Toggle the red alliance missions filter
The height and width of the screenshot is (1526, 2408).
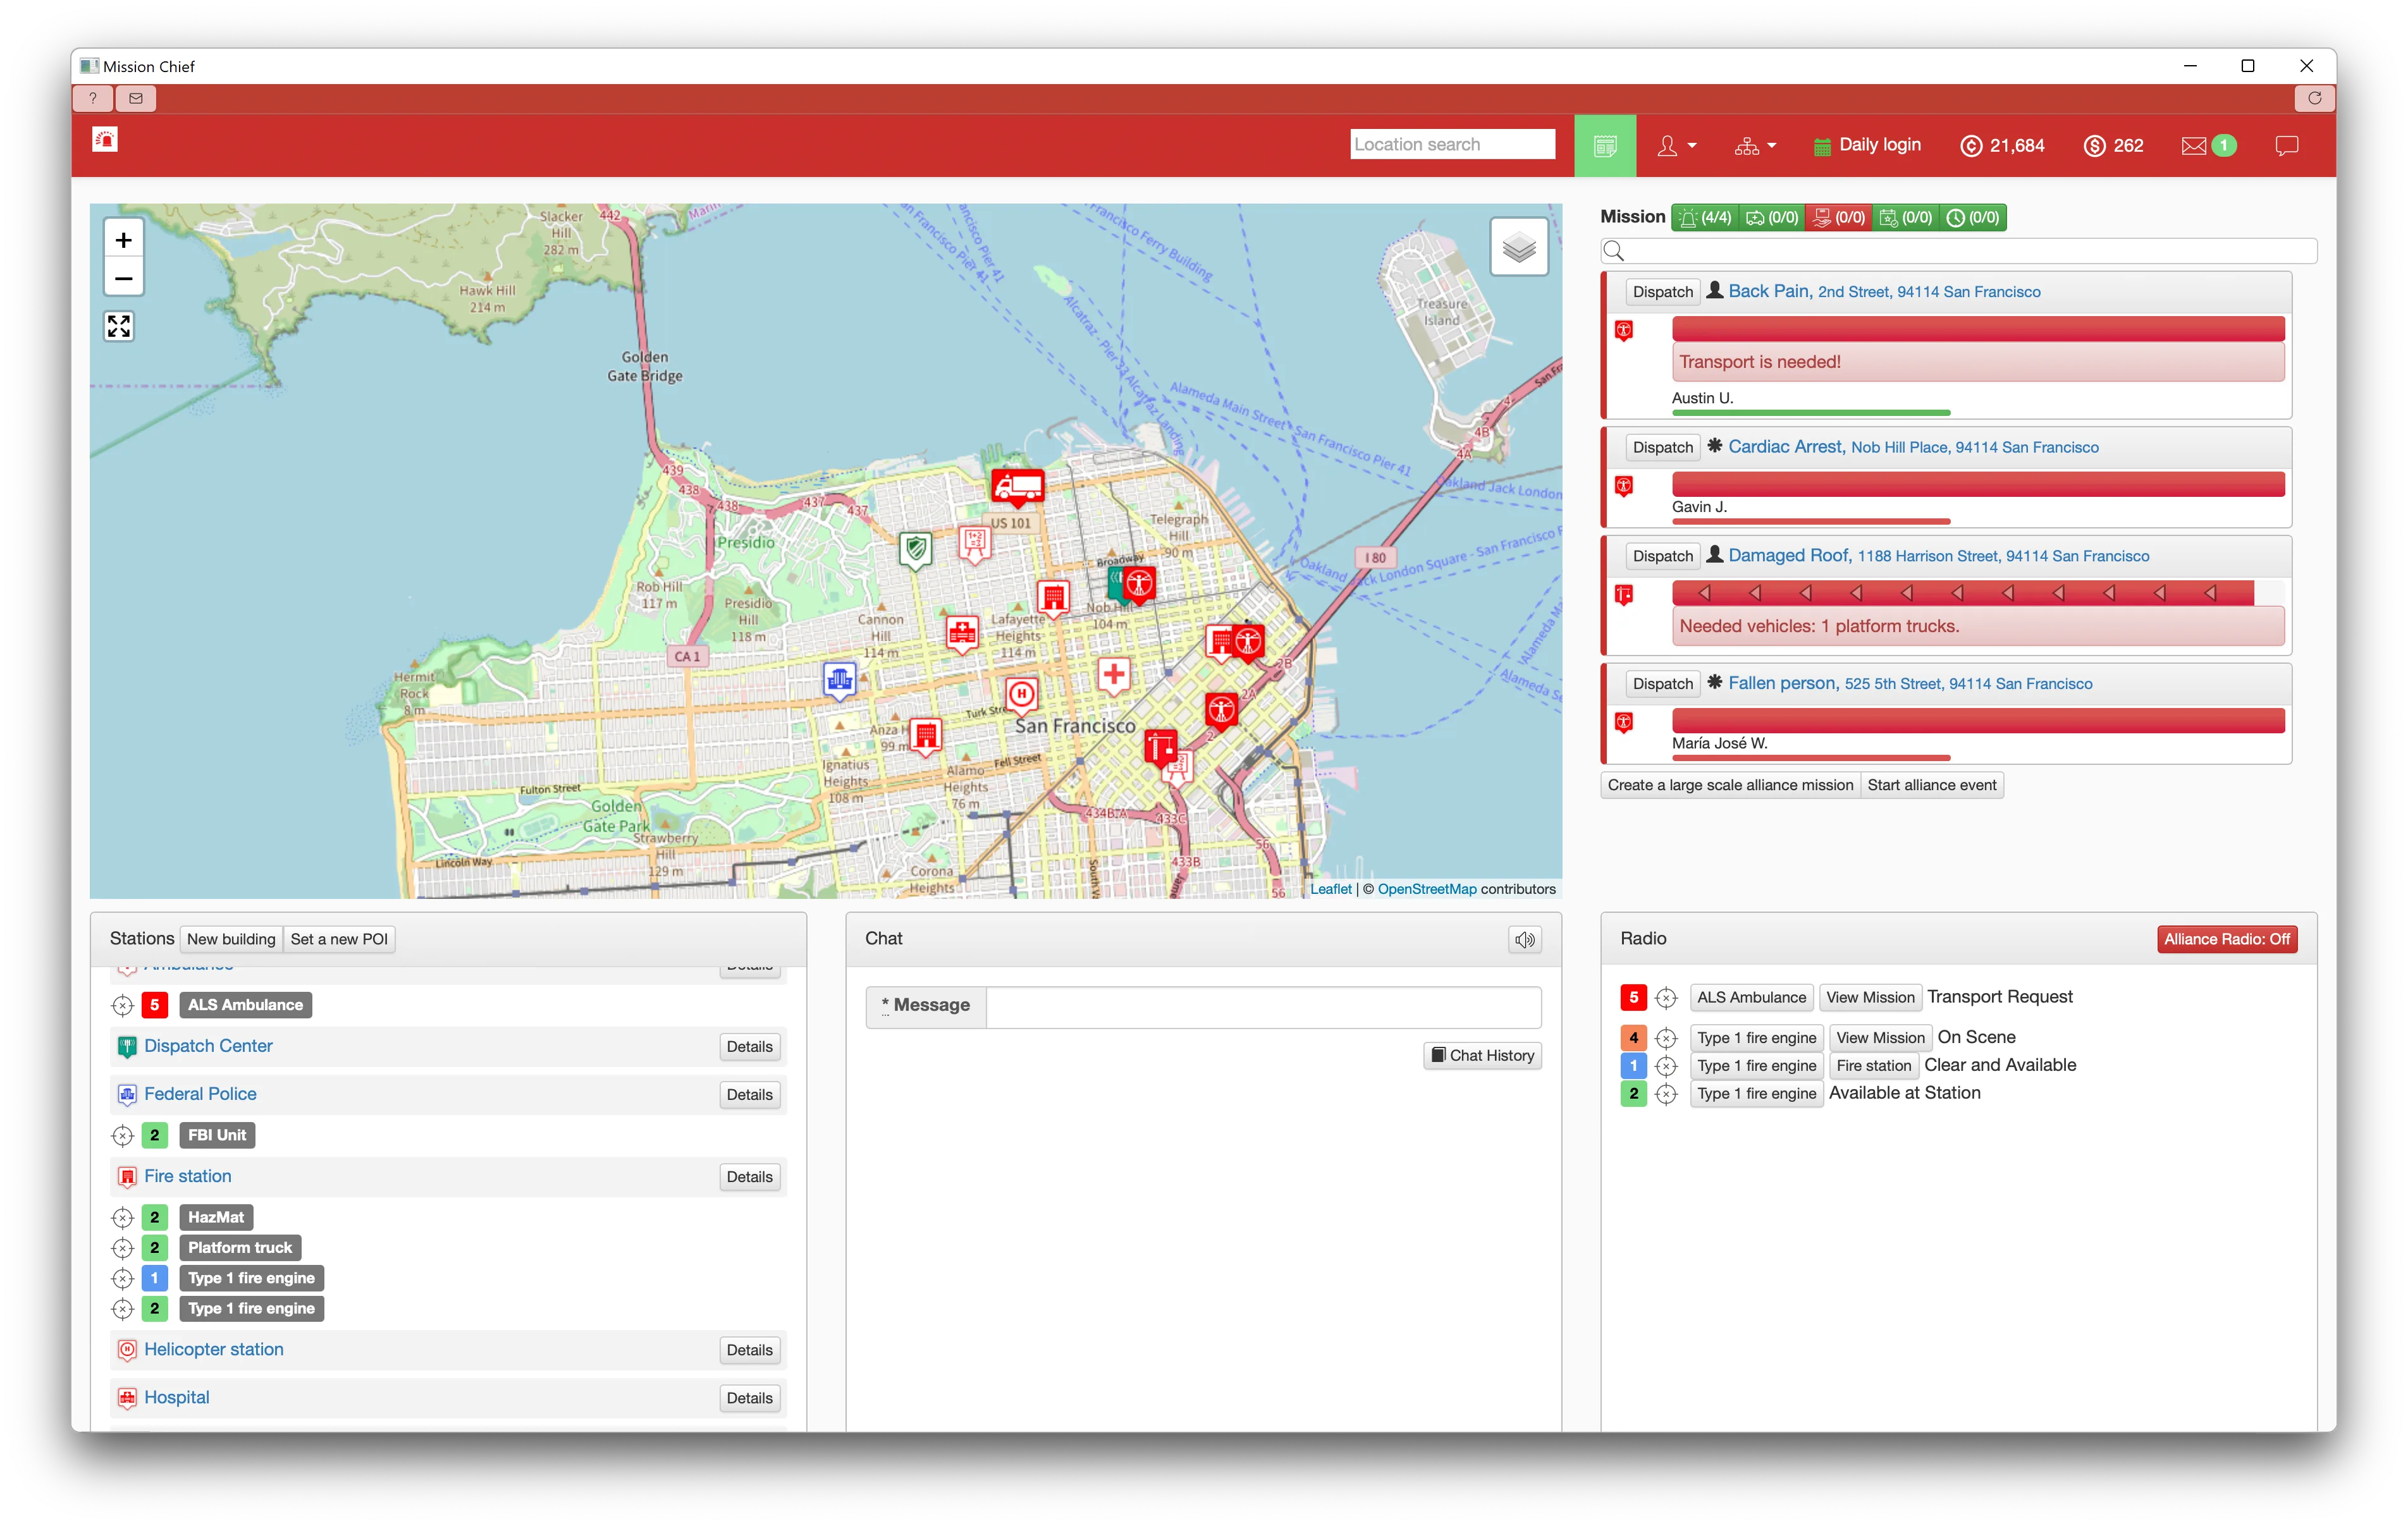point(1839,217)
